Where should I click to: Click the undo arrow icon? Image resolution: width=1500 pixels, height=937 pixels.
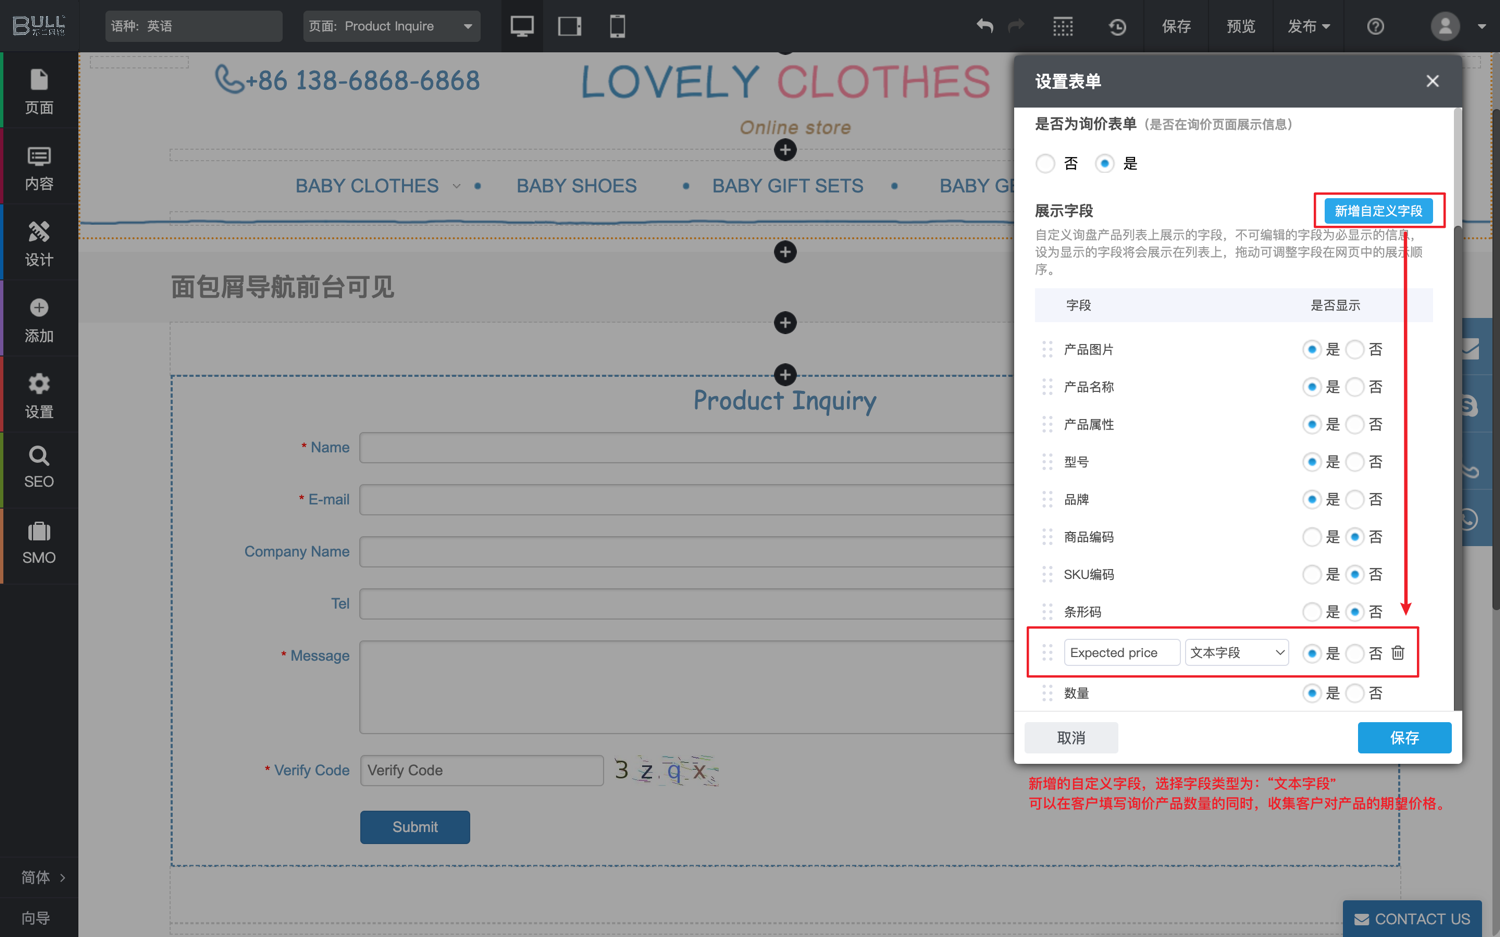point(984,26)
